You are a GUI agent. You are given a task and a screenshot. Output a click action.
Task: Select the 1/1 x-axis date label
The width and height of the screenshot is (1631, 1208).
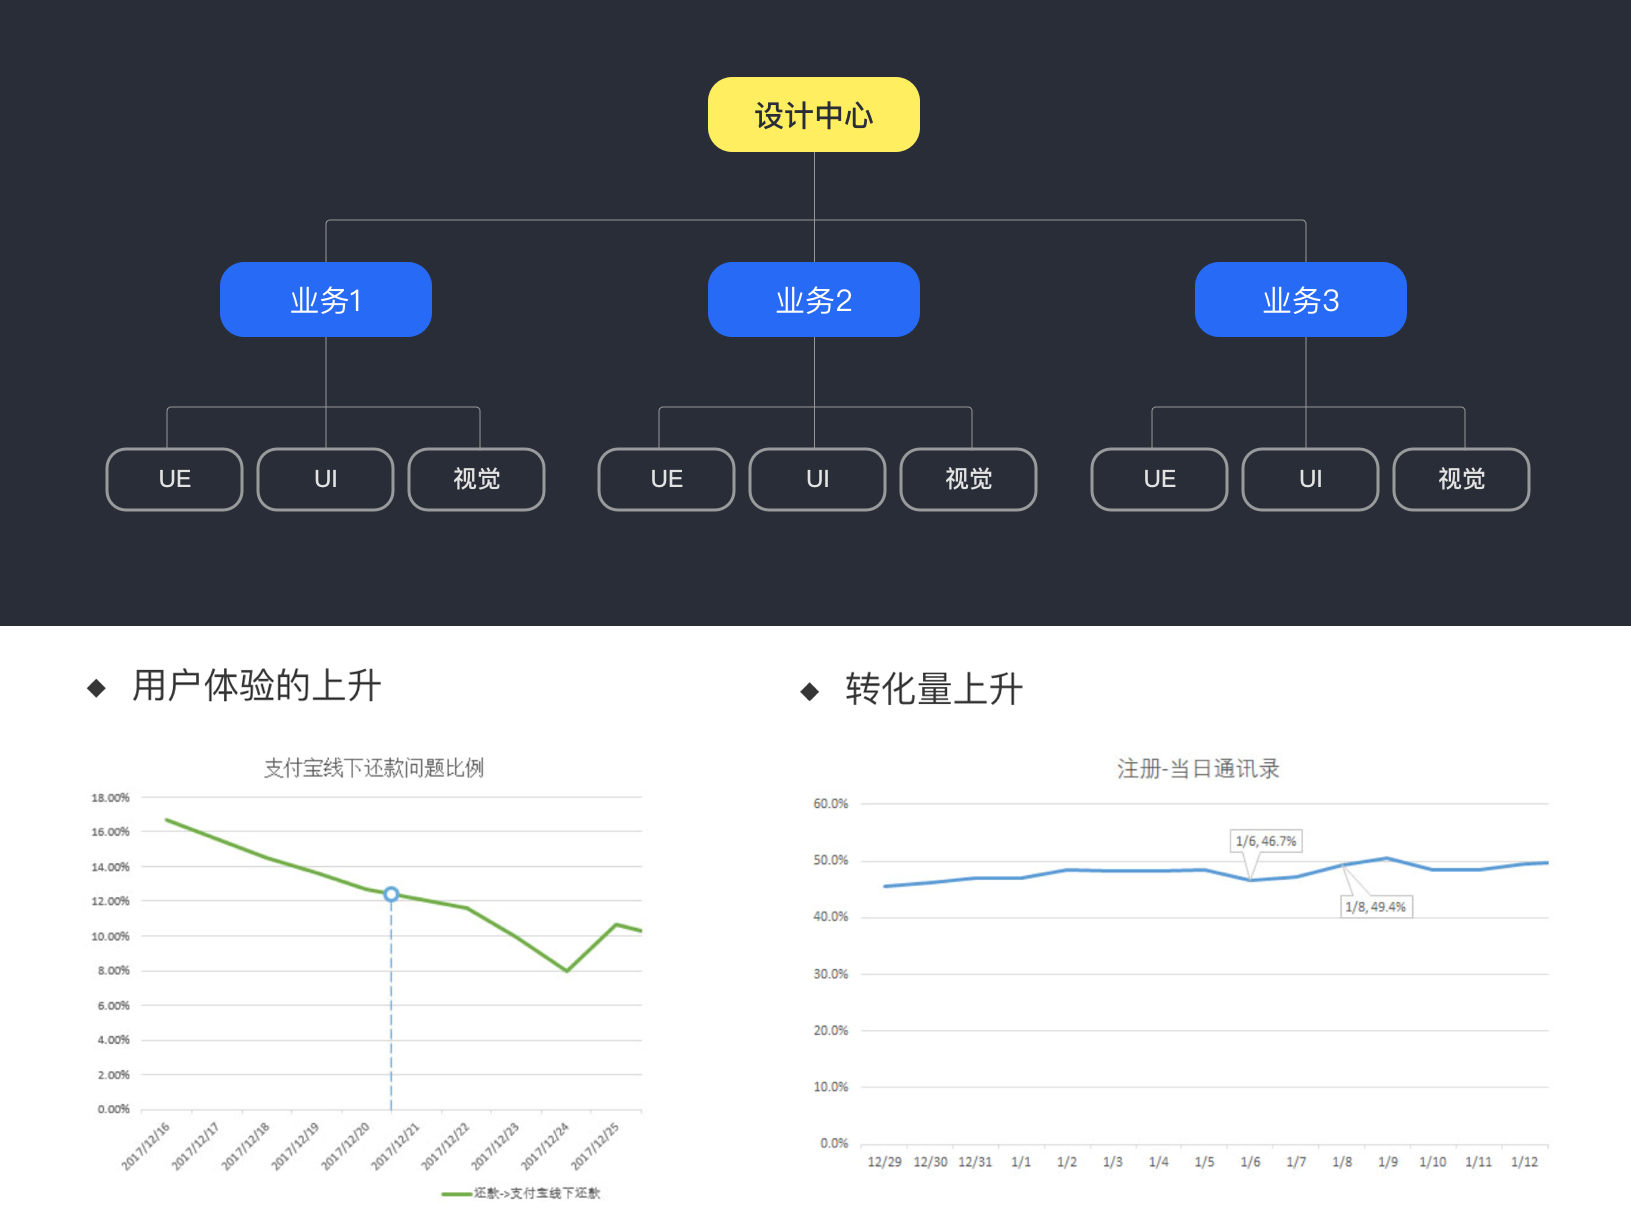click(x=1021, y=1162)
